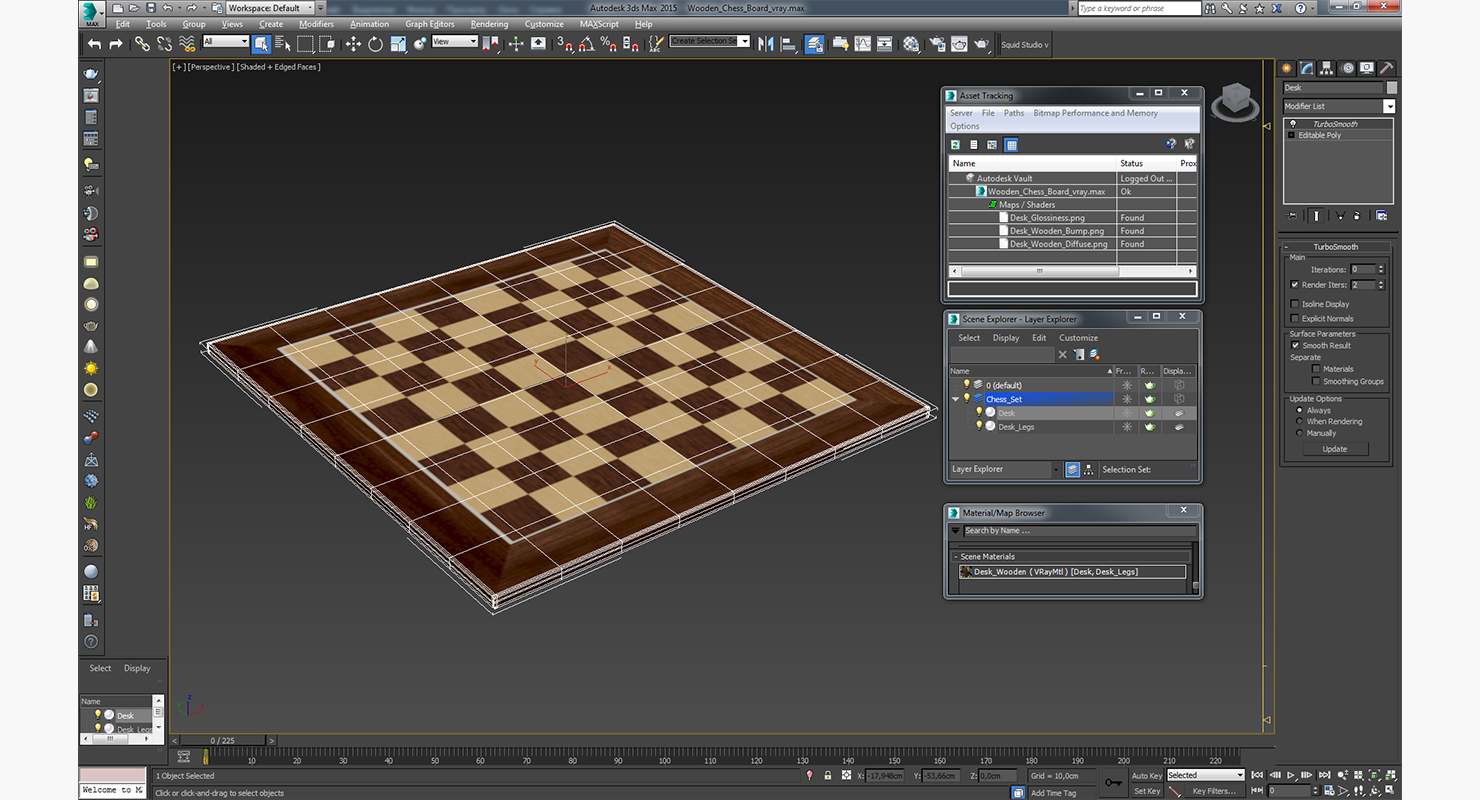The width and height of the screenshot is (1480, 800).
Task: Toggle the Angle Snap icon
Action: pos(587,44)
